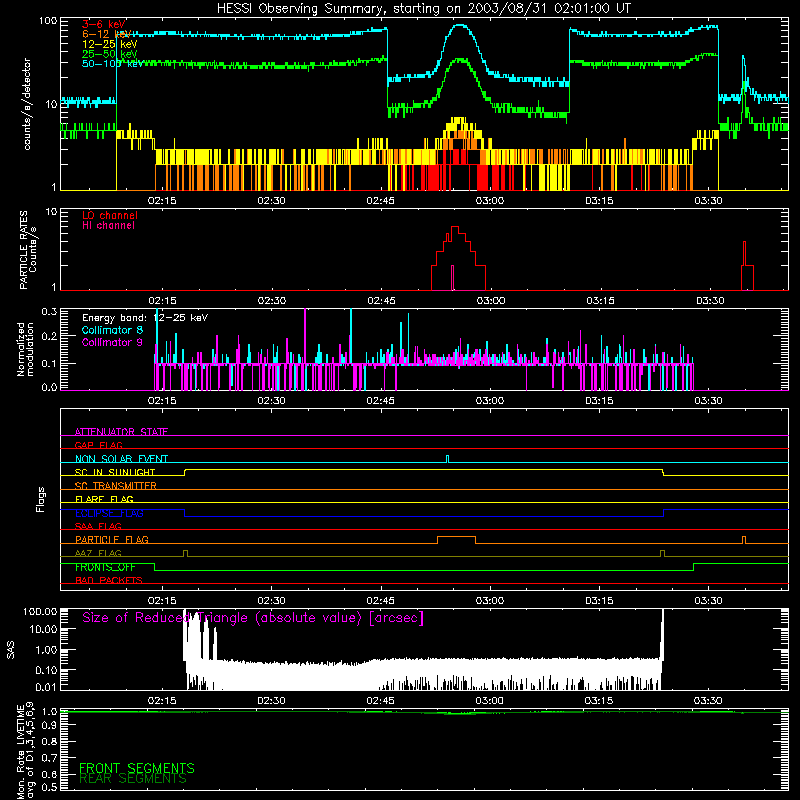800x800 pixels.
Task: Click the 'Energy band: 12-25 keV' text
Action: click(x=145, y=318)
